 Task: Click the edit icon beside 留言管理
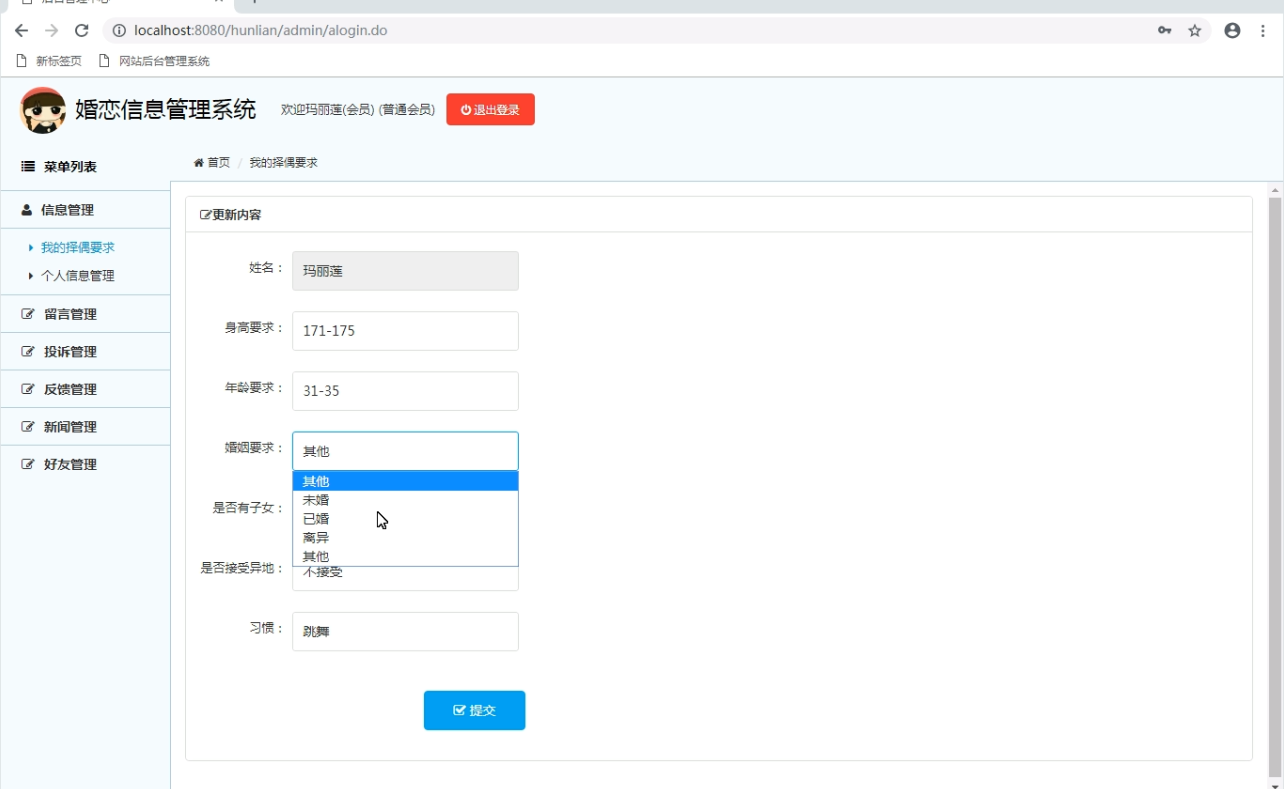[x=28, y=314]
